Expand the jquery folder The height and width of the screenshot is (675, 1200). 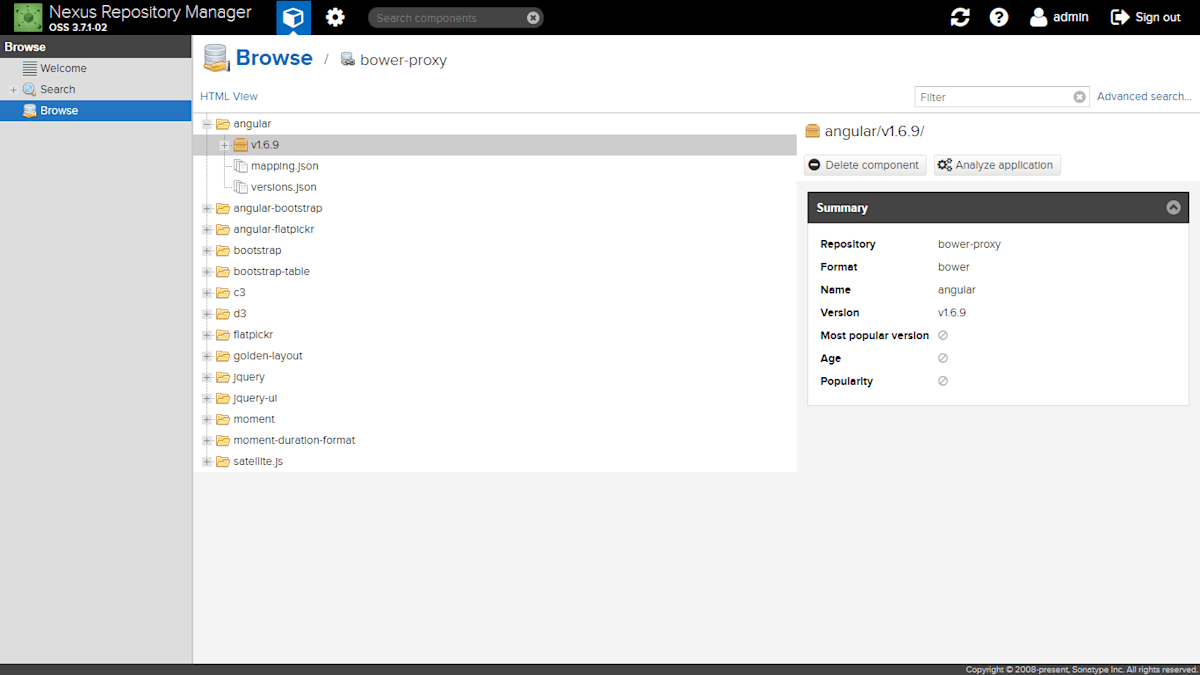[x=207, y=377]
